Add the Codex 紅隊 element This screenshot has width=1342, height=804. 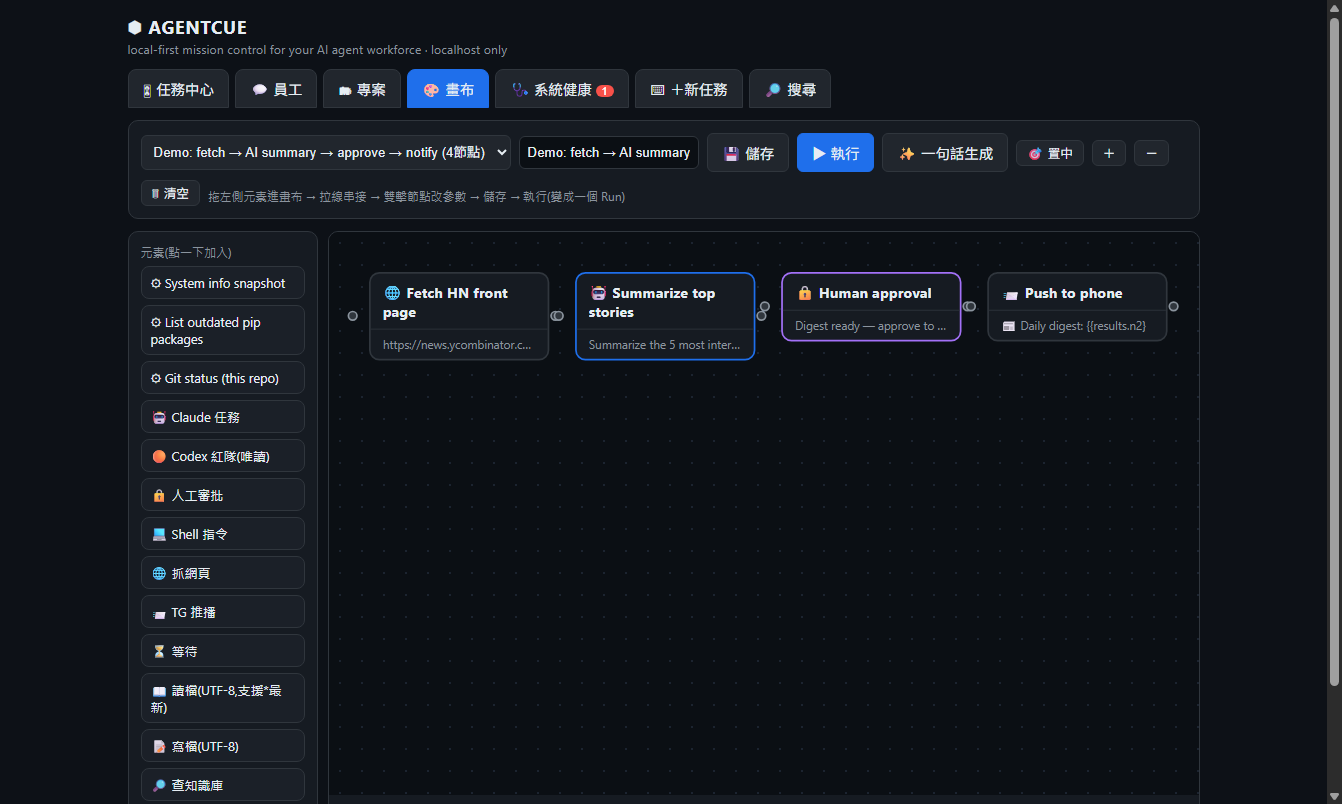(223, 456)
